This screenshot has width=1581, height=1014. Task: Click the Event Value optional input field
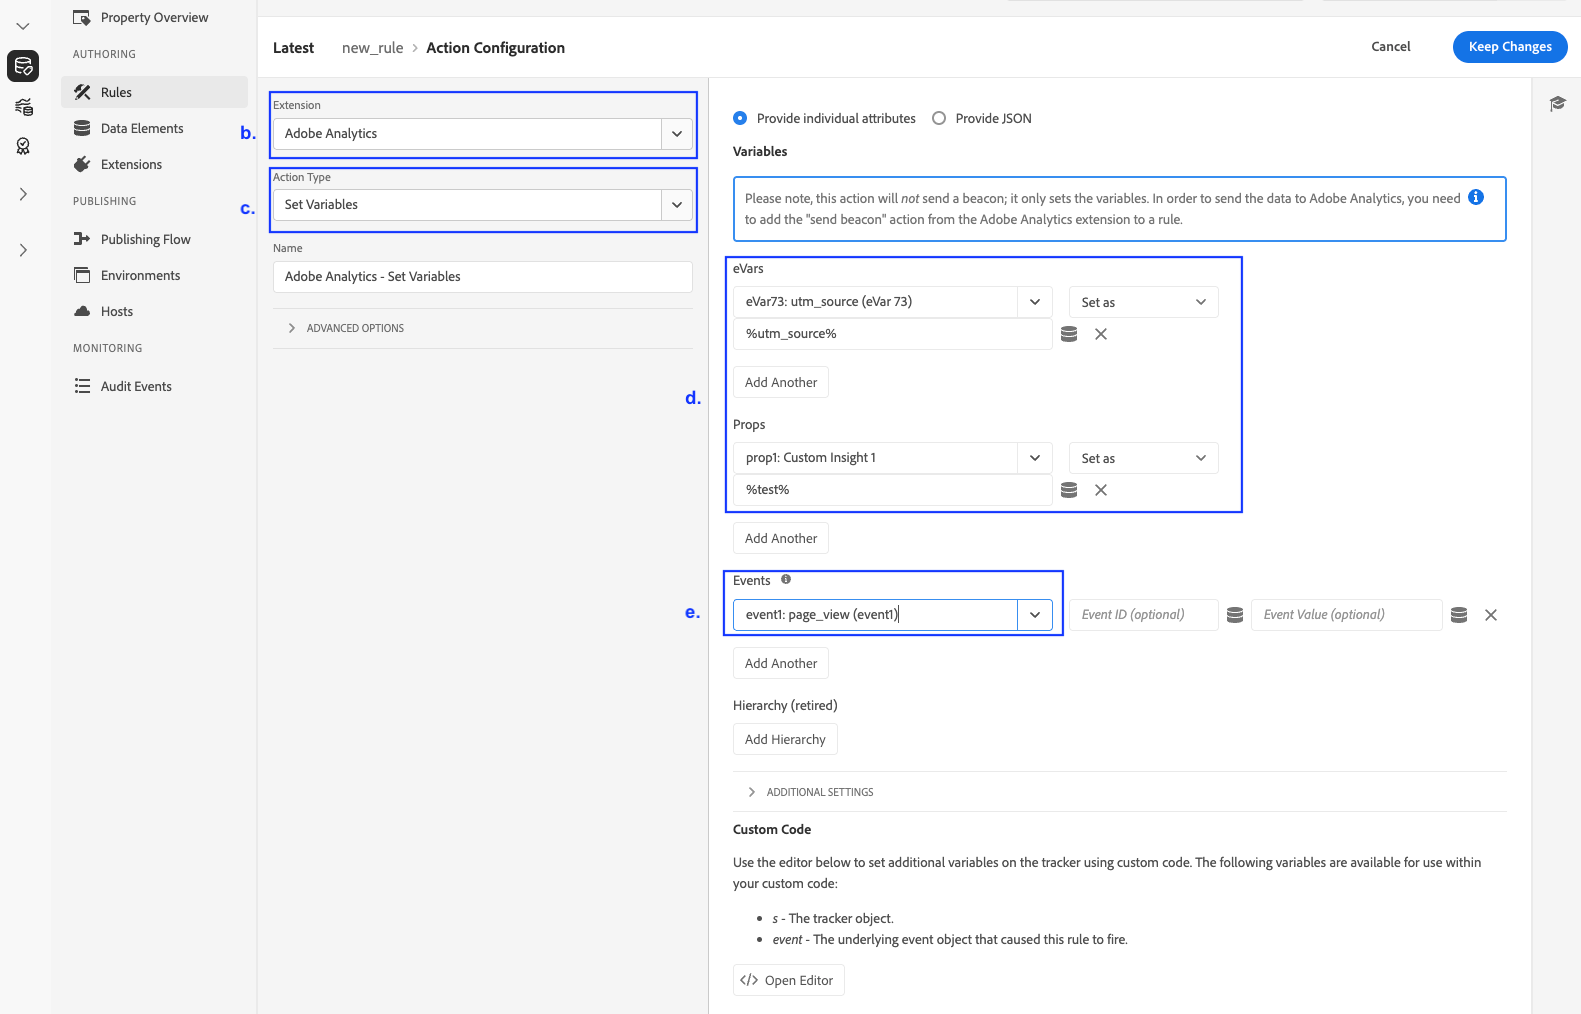[1345, 615]
